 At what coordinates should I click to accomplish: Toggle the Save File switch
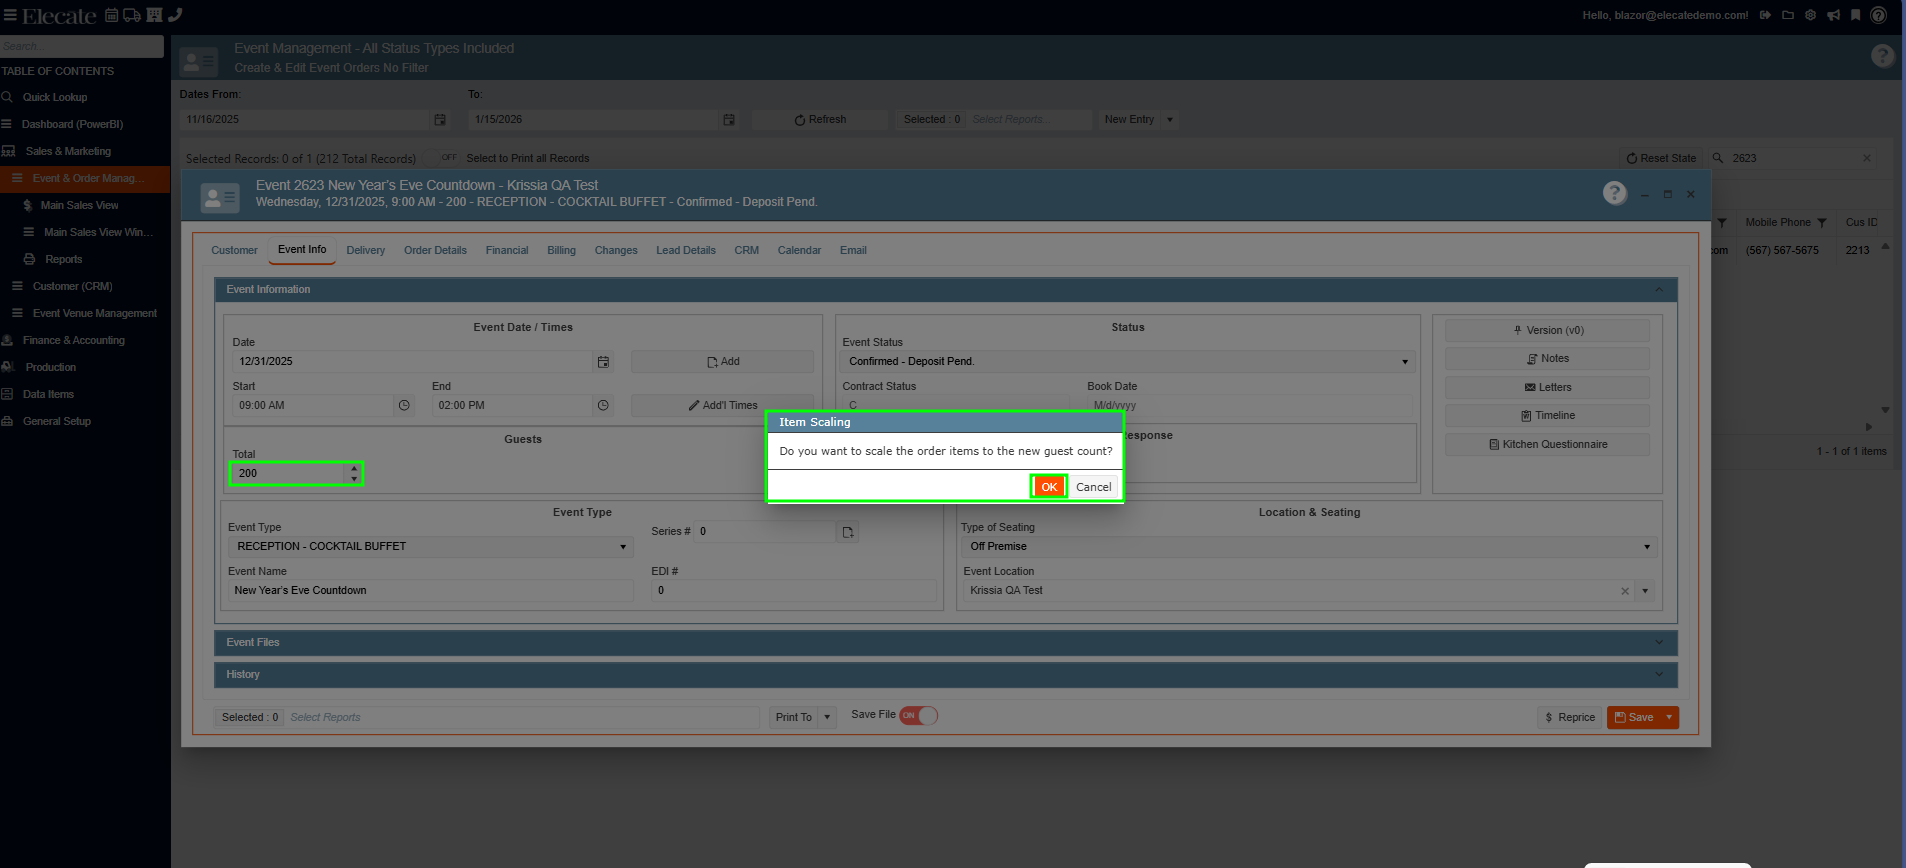918,716
